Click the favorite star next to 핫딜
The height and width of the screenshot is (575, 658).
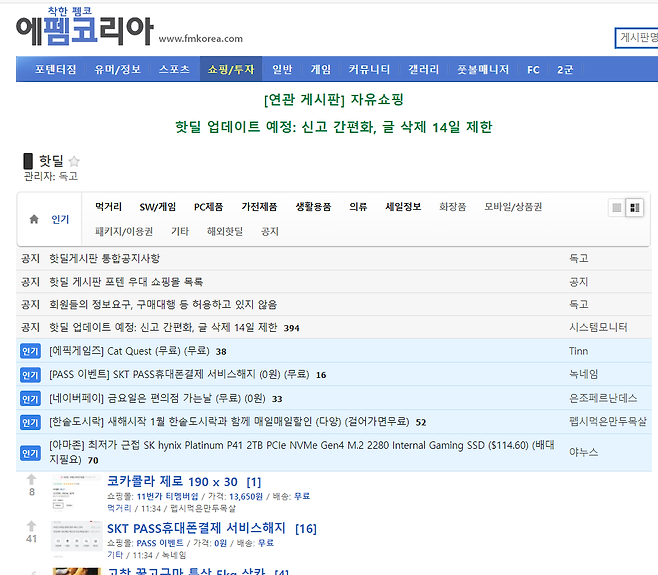[x=74, y=161]
